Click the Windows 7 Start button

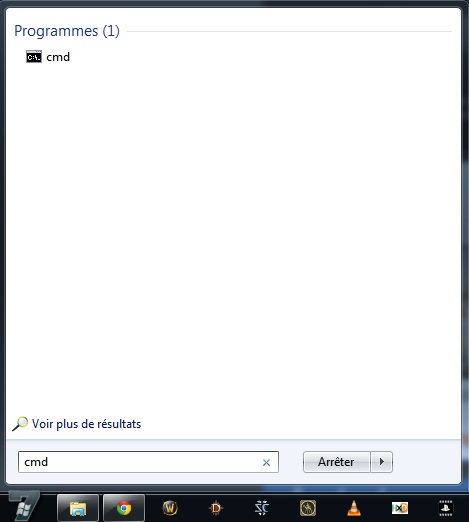pos(23,507)
